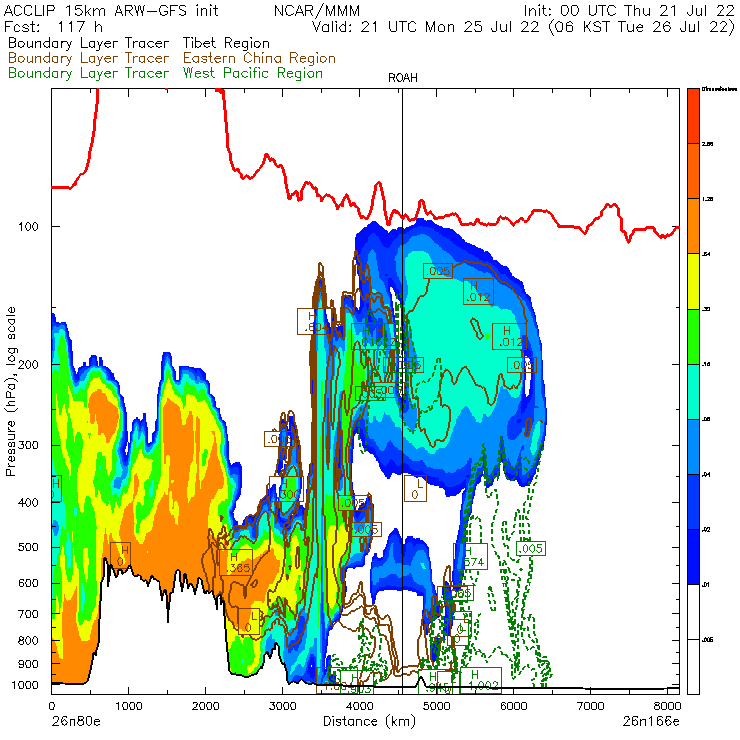Click the '8000' distance tick label
Viewport: 740px width, 740px height.
tap(667, 706)
